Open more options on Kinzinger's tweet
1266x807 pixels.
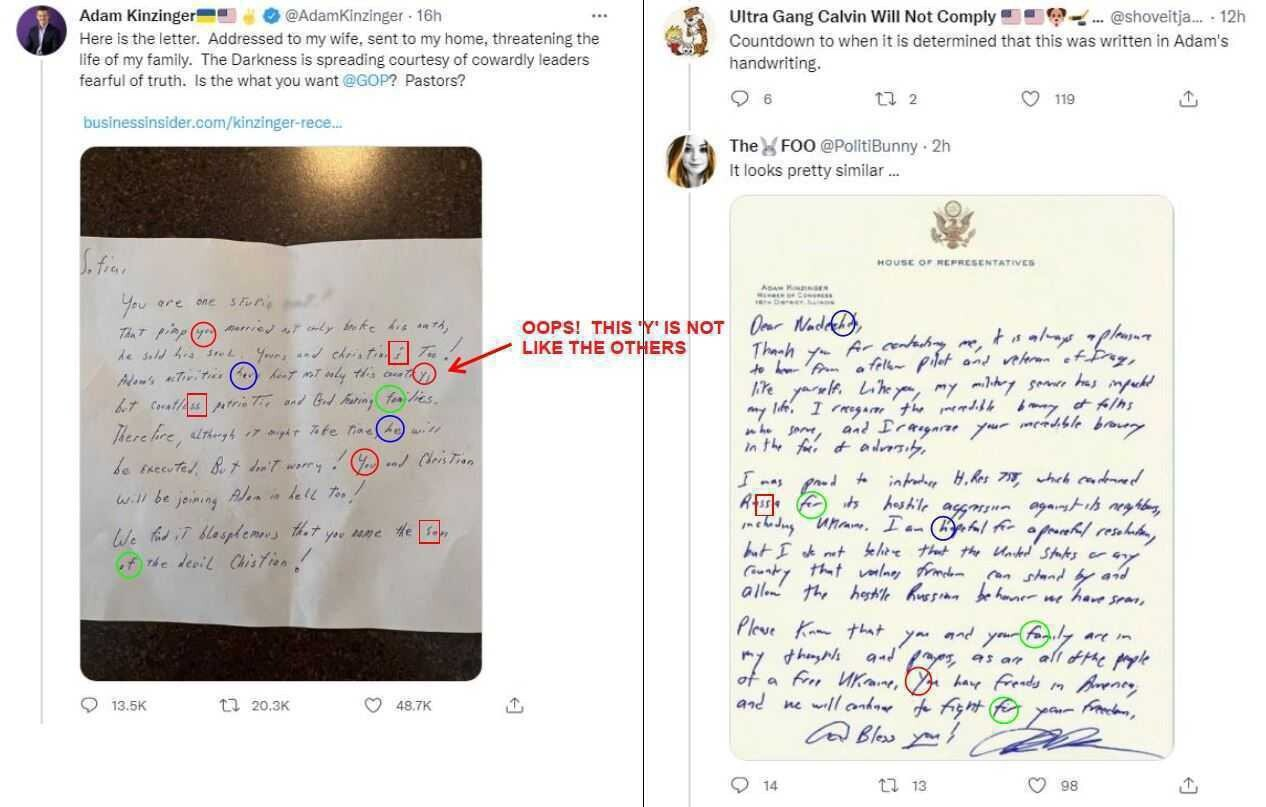(599, 16)
